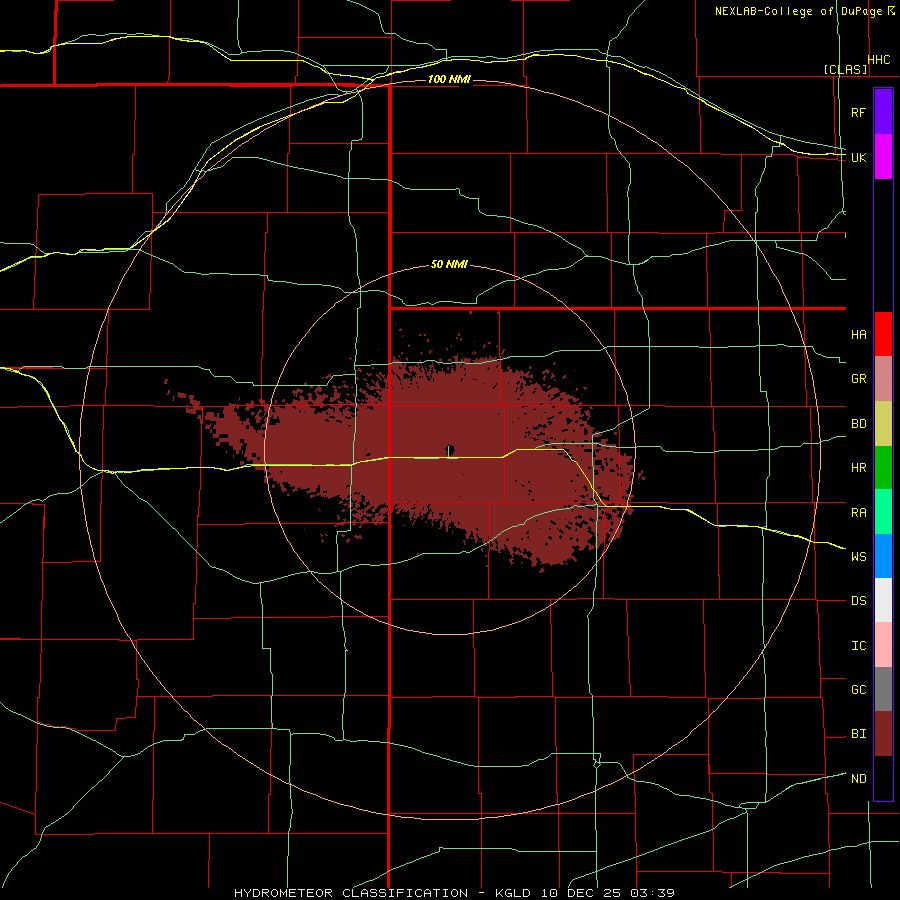Click the BI legend label
This screenshot has height=900, width=900.
(x=858, y=734)
